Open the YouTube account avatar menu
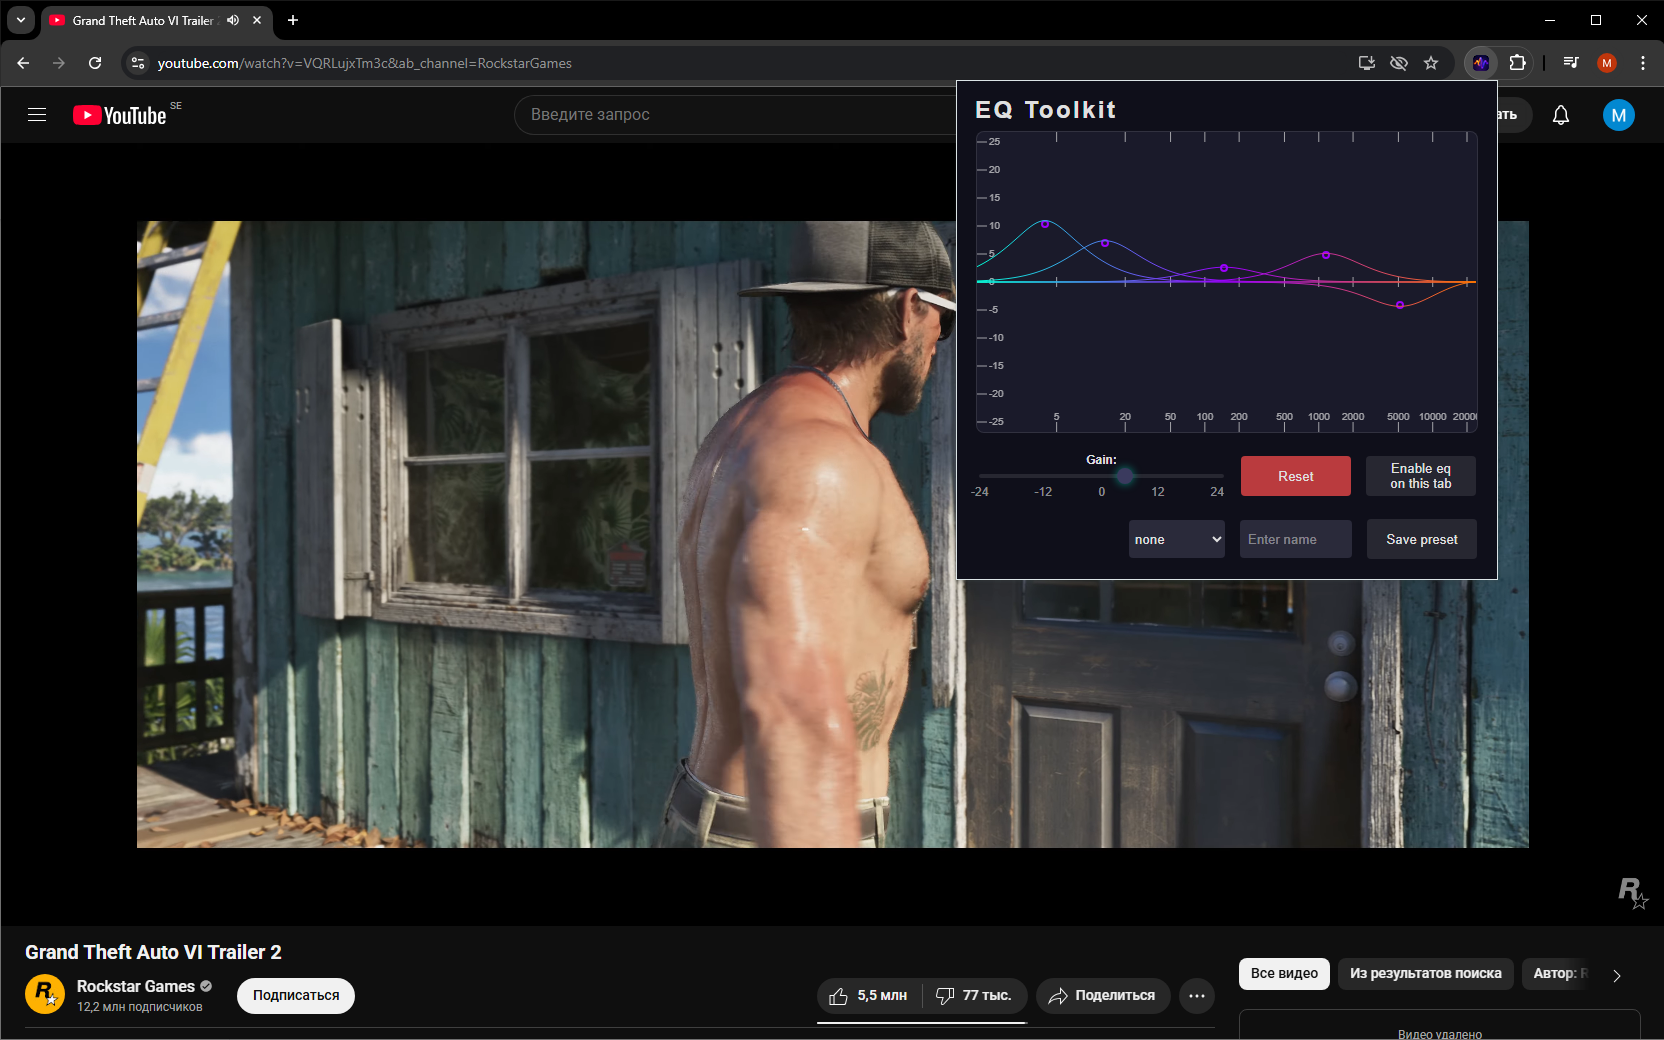Image resolution: width=1664 pixels, height=1040 pixels. click(1618, 115)
